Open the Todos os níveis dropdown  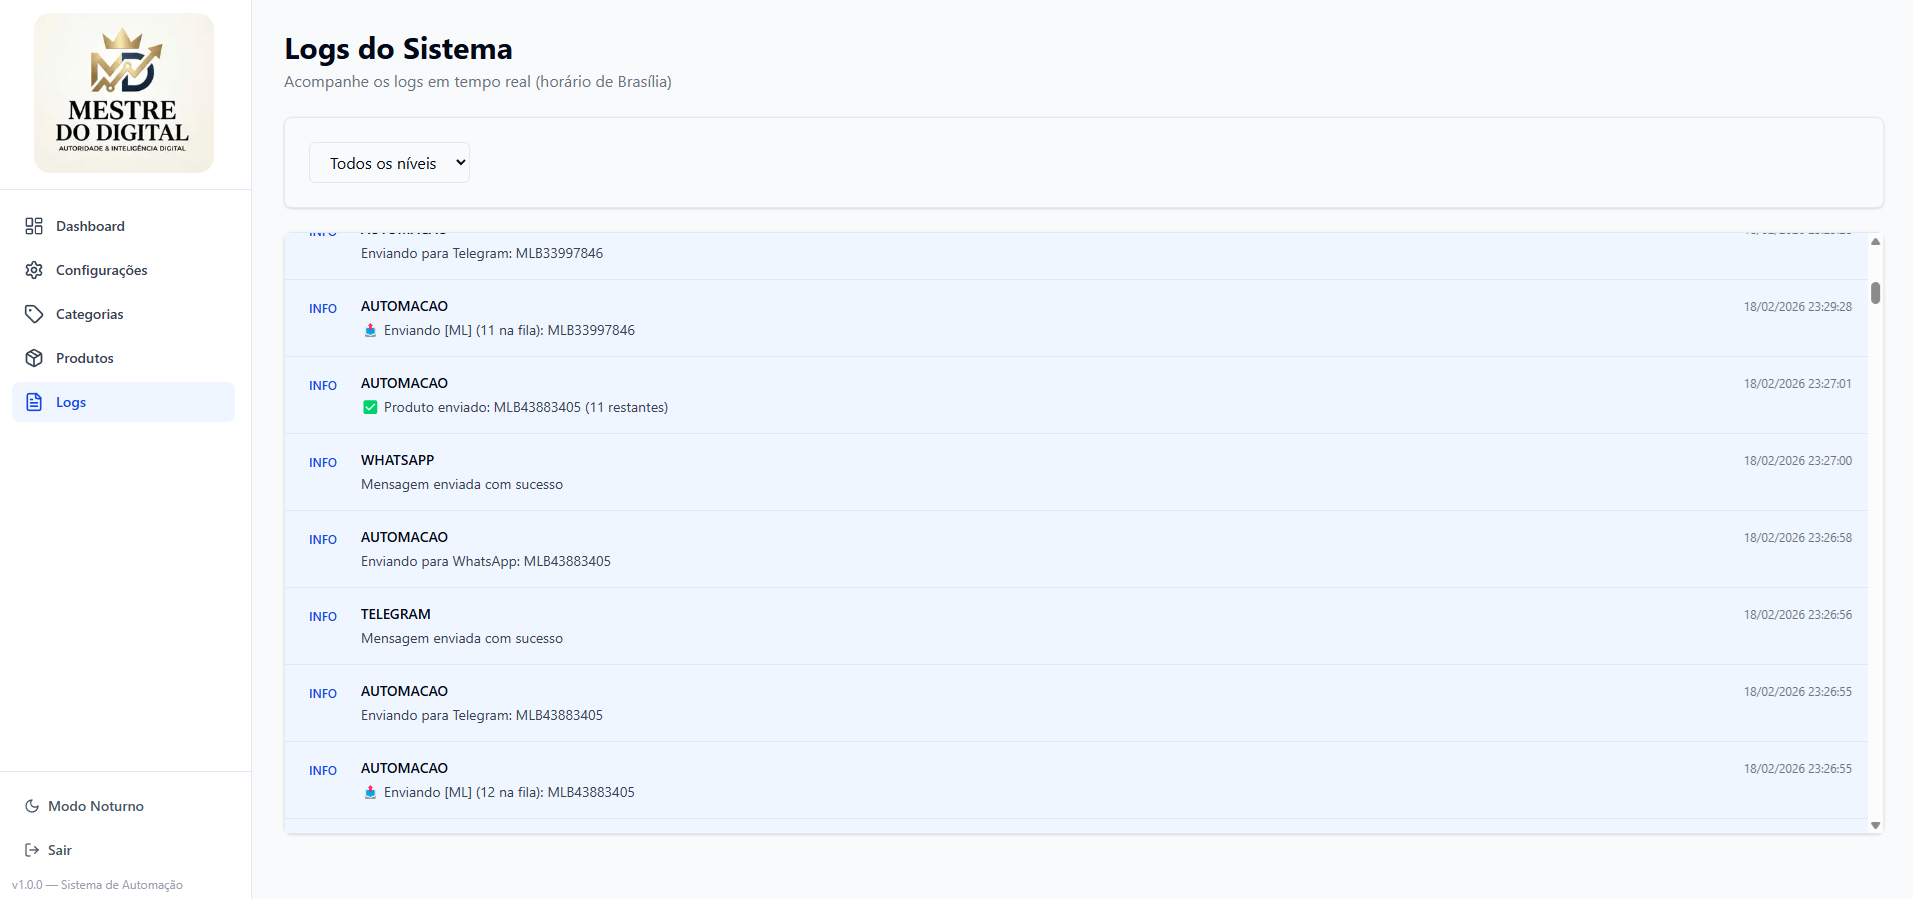(x=389, y=163)
